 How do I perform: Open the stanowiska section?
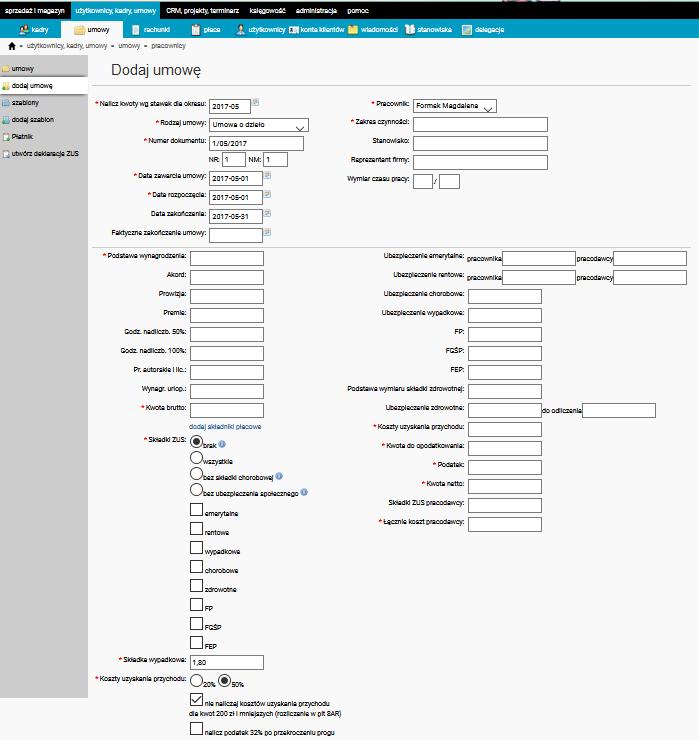429,30
